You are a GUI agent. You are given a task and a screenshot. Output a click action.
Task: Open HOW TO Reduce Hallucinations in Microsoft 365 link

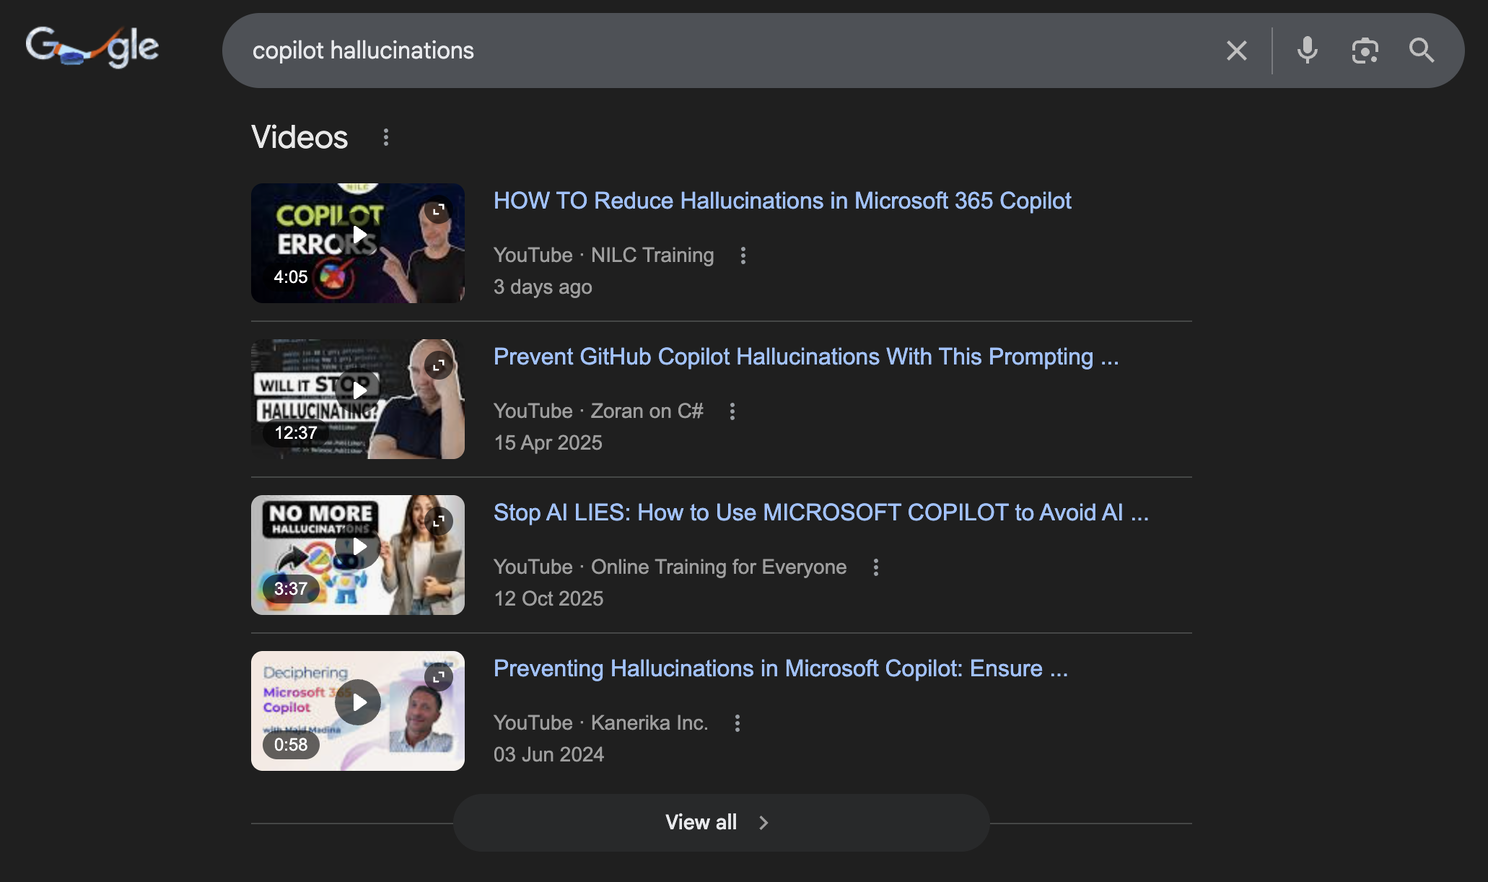[782, 201]
